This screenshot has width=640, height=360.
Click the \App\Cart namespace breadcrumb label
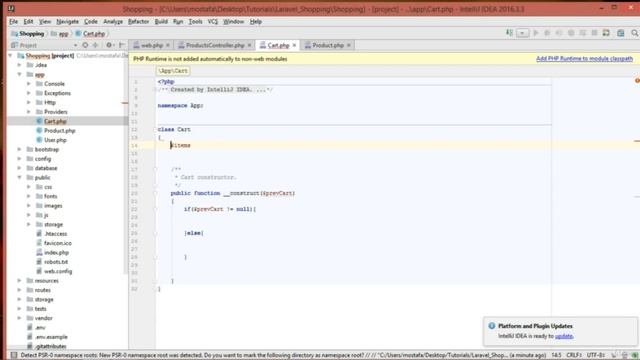click(173, 71)
